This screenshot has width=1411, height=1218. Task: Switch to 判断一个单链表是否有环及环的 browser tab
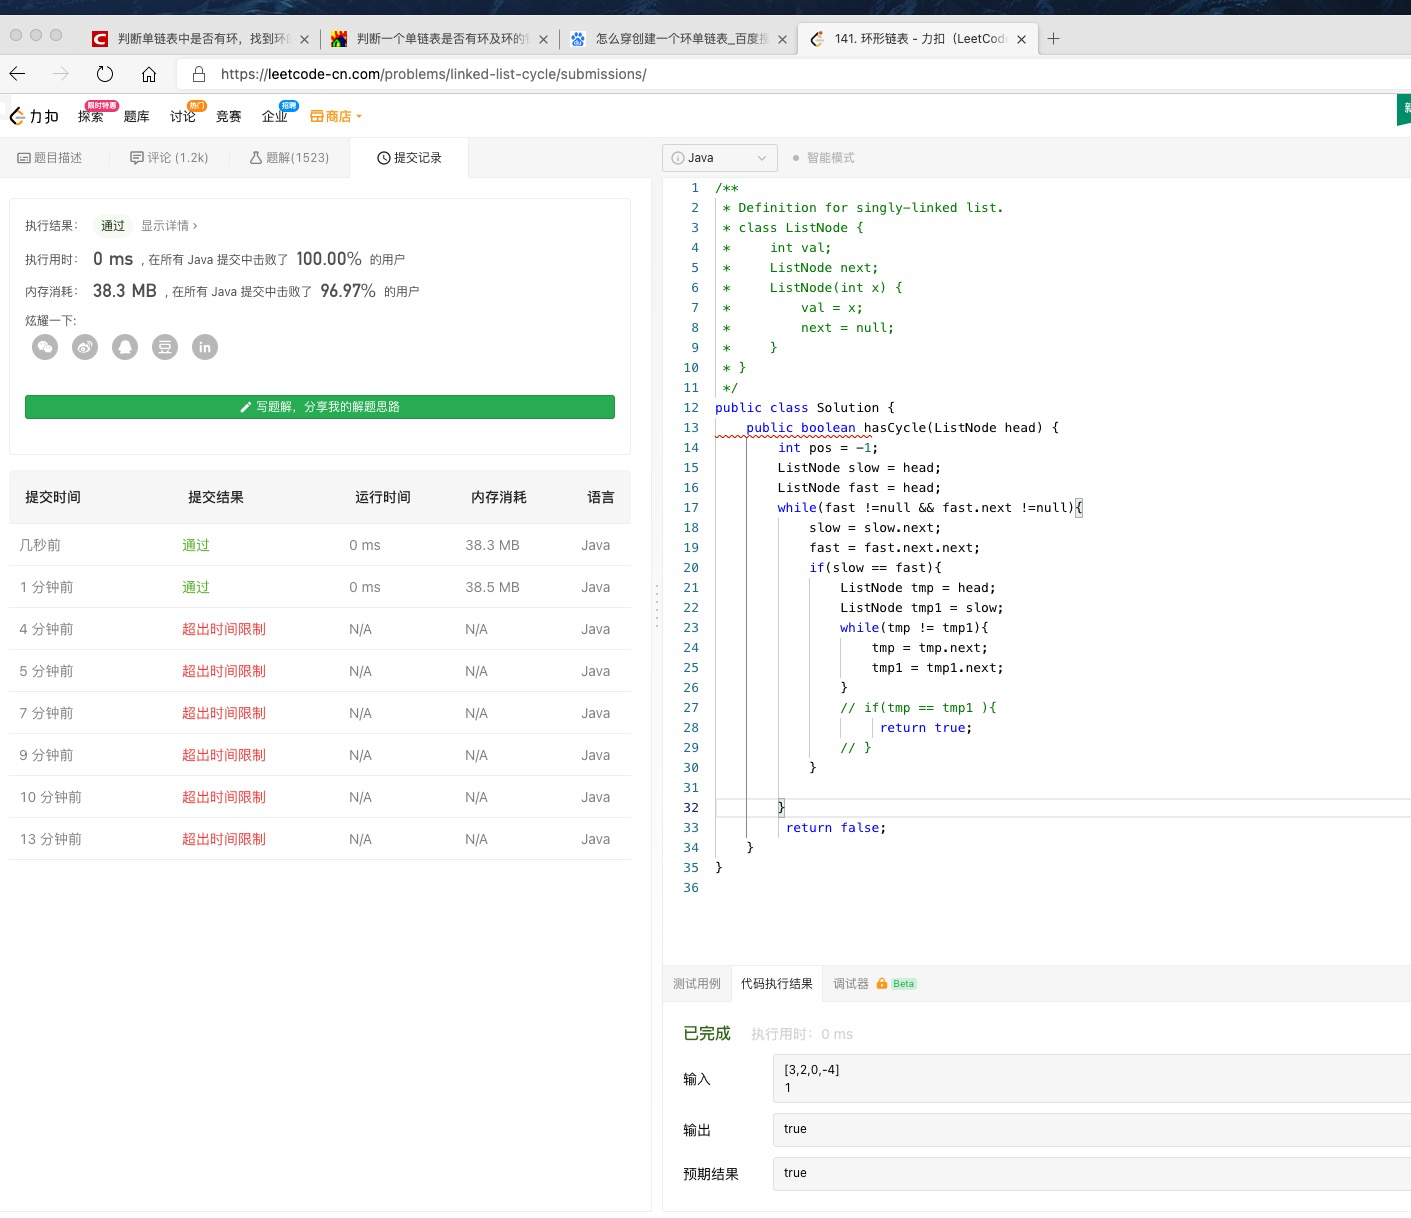click(x=439, y=39)
